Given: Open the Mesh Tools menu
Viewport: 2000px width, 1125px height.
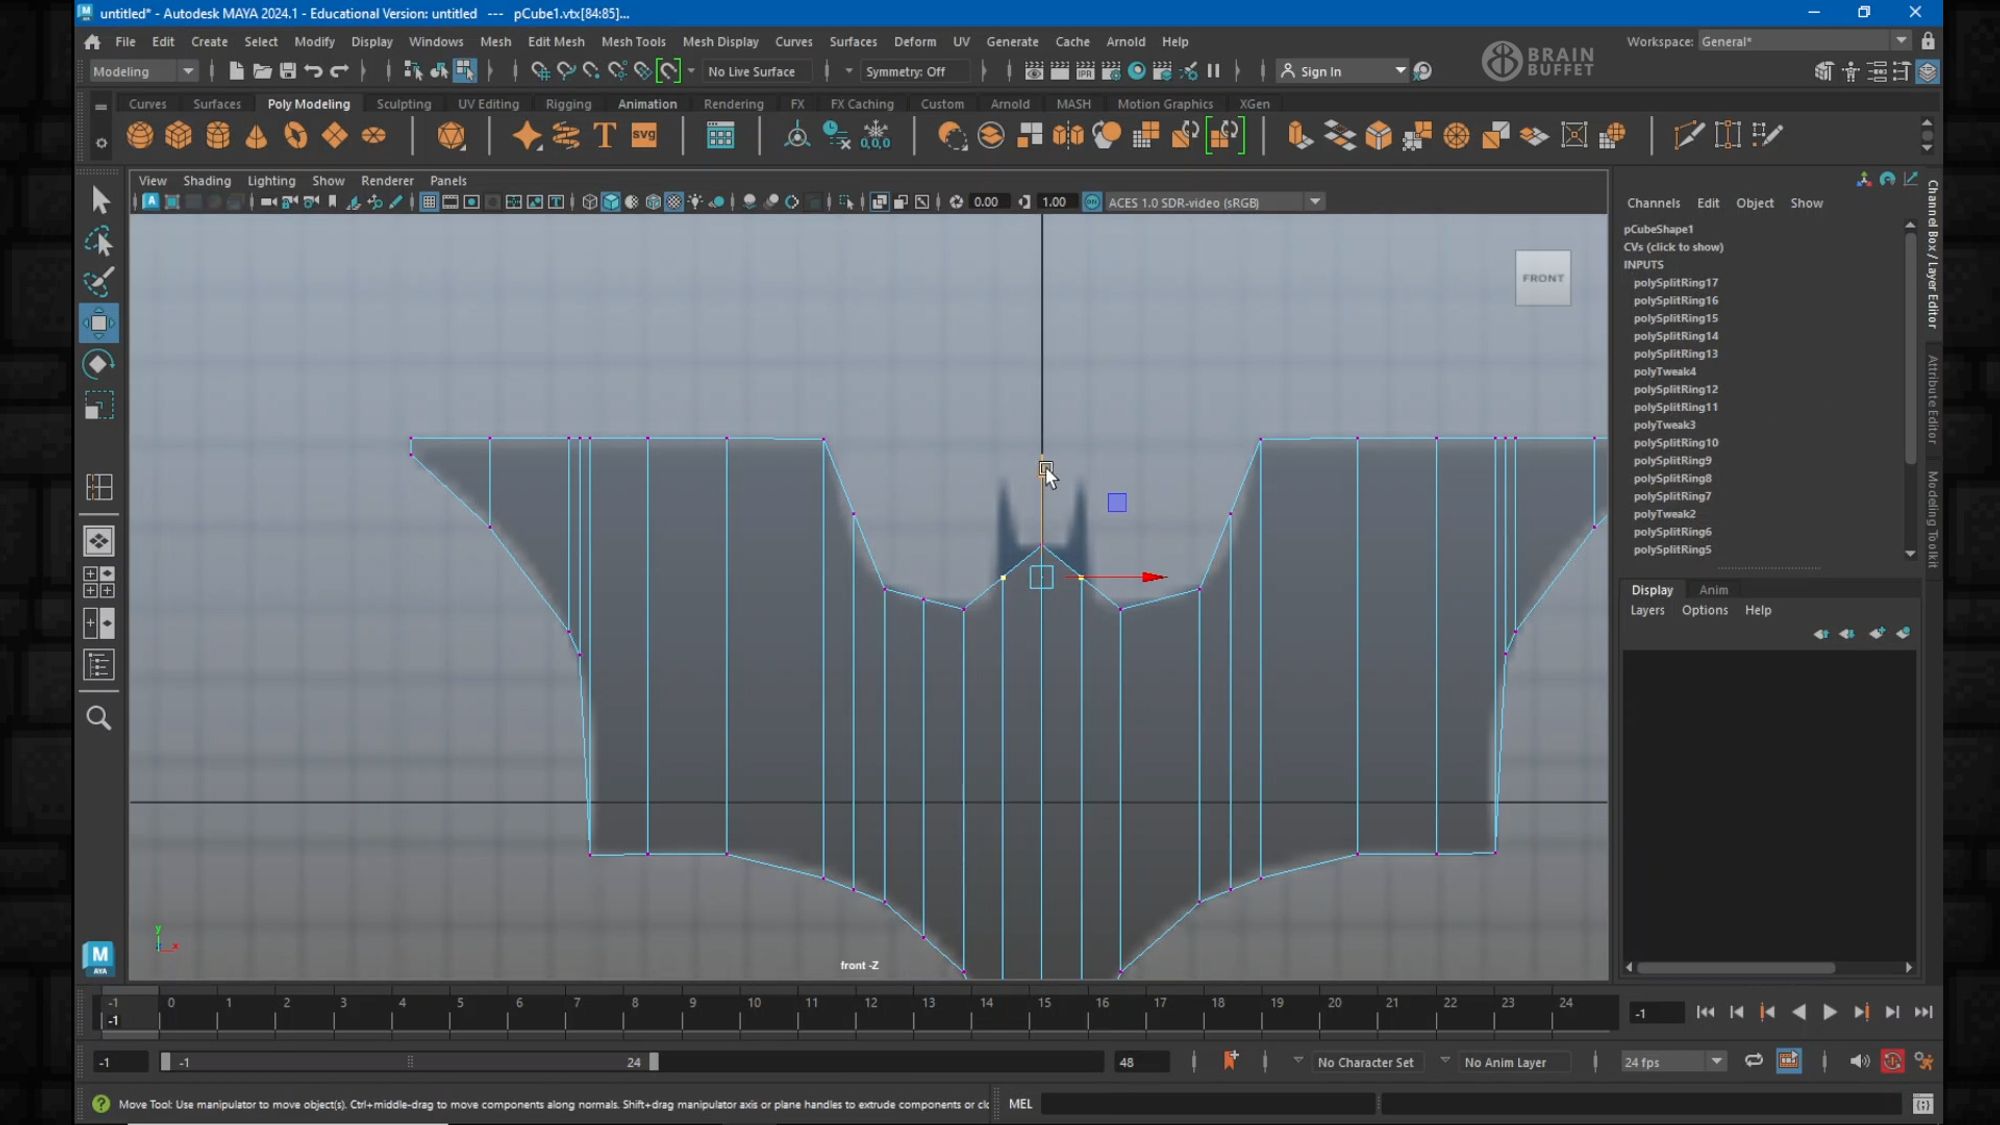Looking at the screenshot, I should pyautogui.click(x=633, y=41).
